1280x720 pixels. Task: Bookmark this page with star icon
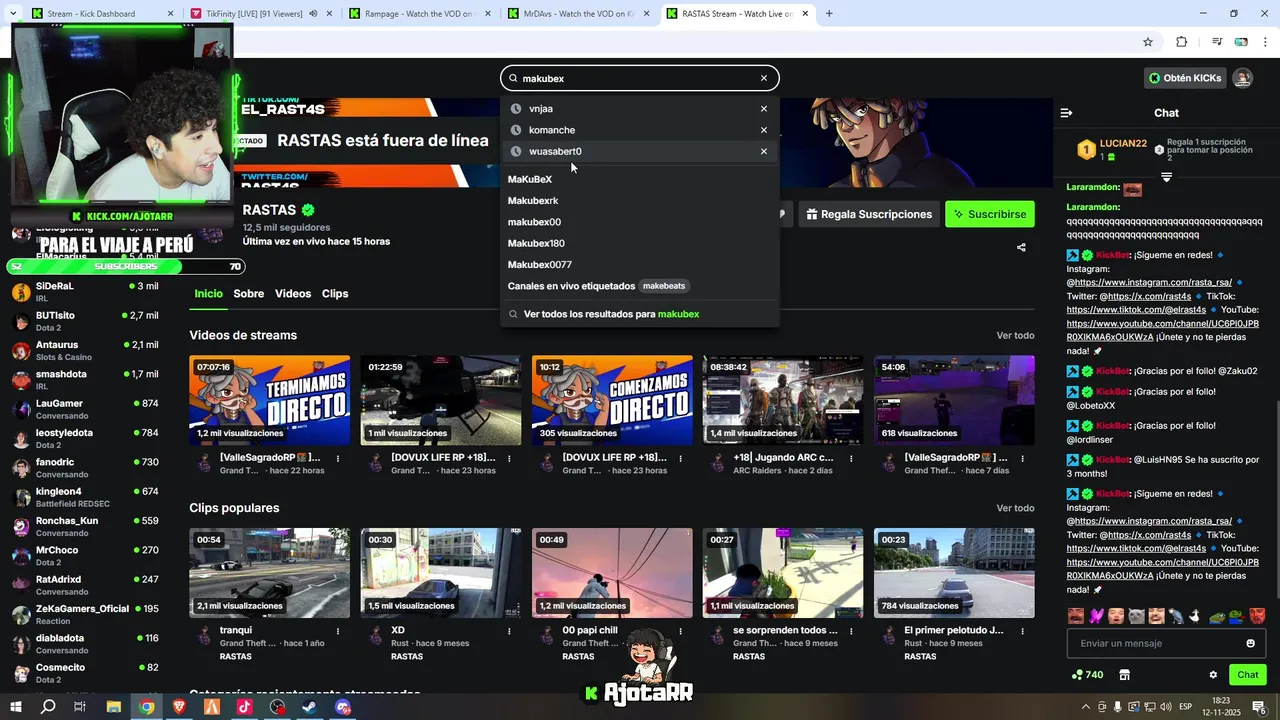tap(1148, 42)
